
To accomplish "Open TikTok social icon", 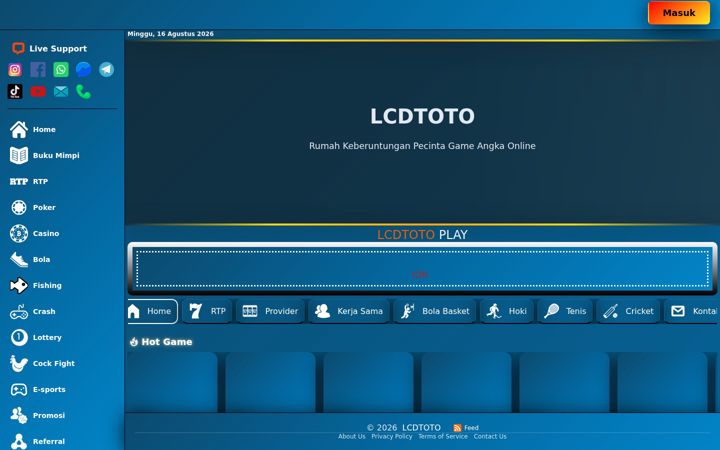I will [15, 91].
